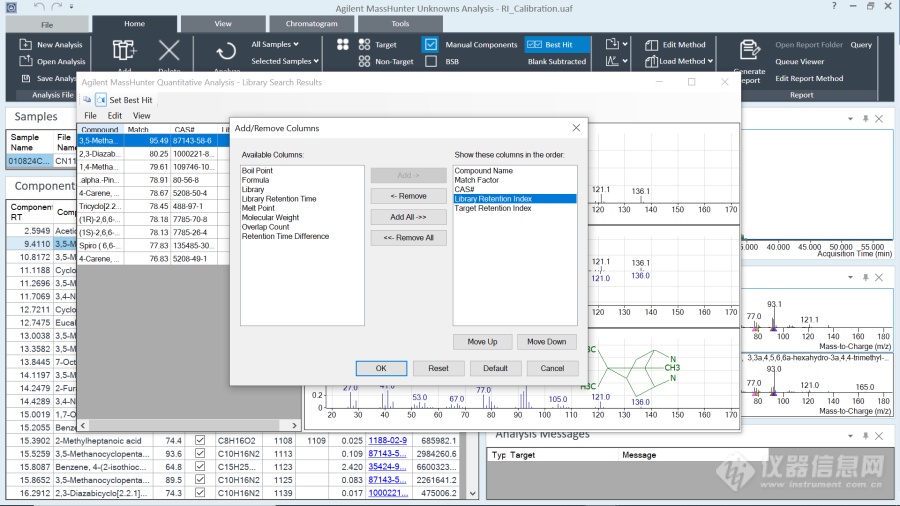Click the Target components icon
Screen dimensions: 900x506
(x=364, y=44)
